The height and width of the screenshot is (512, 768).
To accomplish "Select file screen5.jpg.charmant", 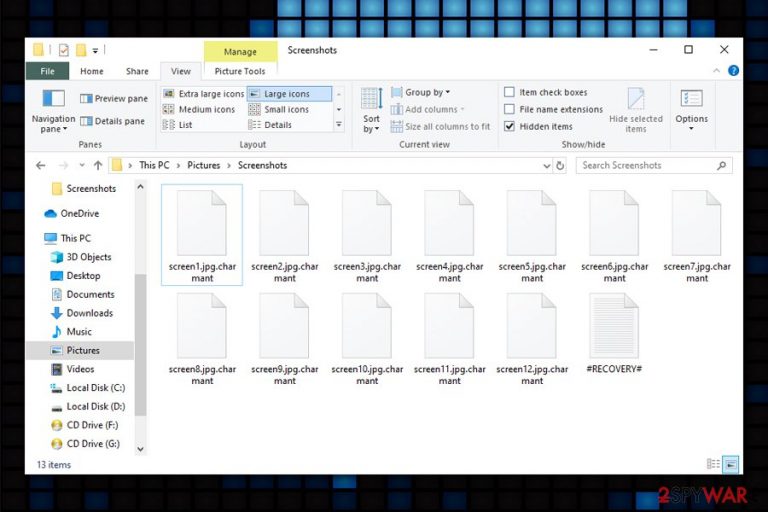I will [532, 235].
